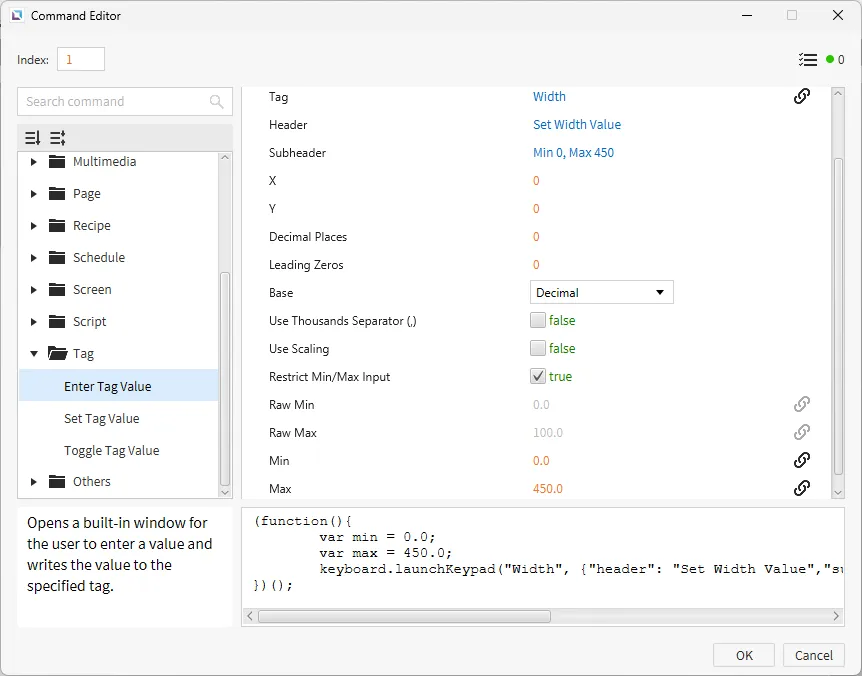Uncheck Restrict Min/Max Input checkbox
The image size is (862, 676).
tap(538, 377)
